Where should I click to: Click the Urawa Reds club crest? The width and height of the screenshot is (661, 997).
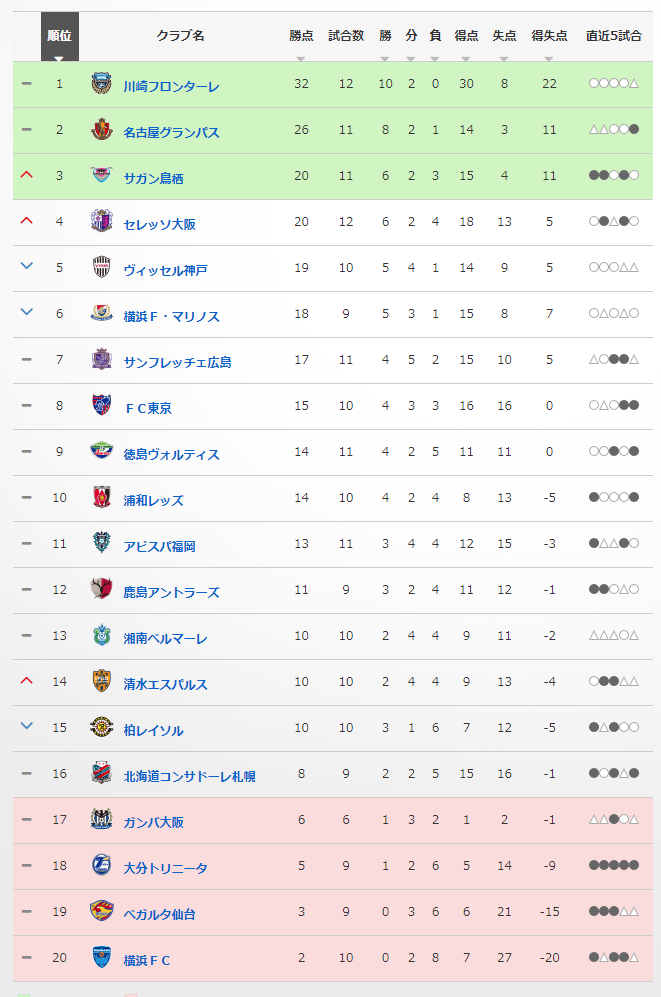(102, 497)
